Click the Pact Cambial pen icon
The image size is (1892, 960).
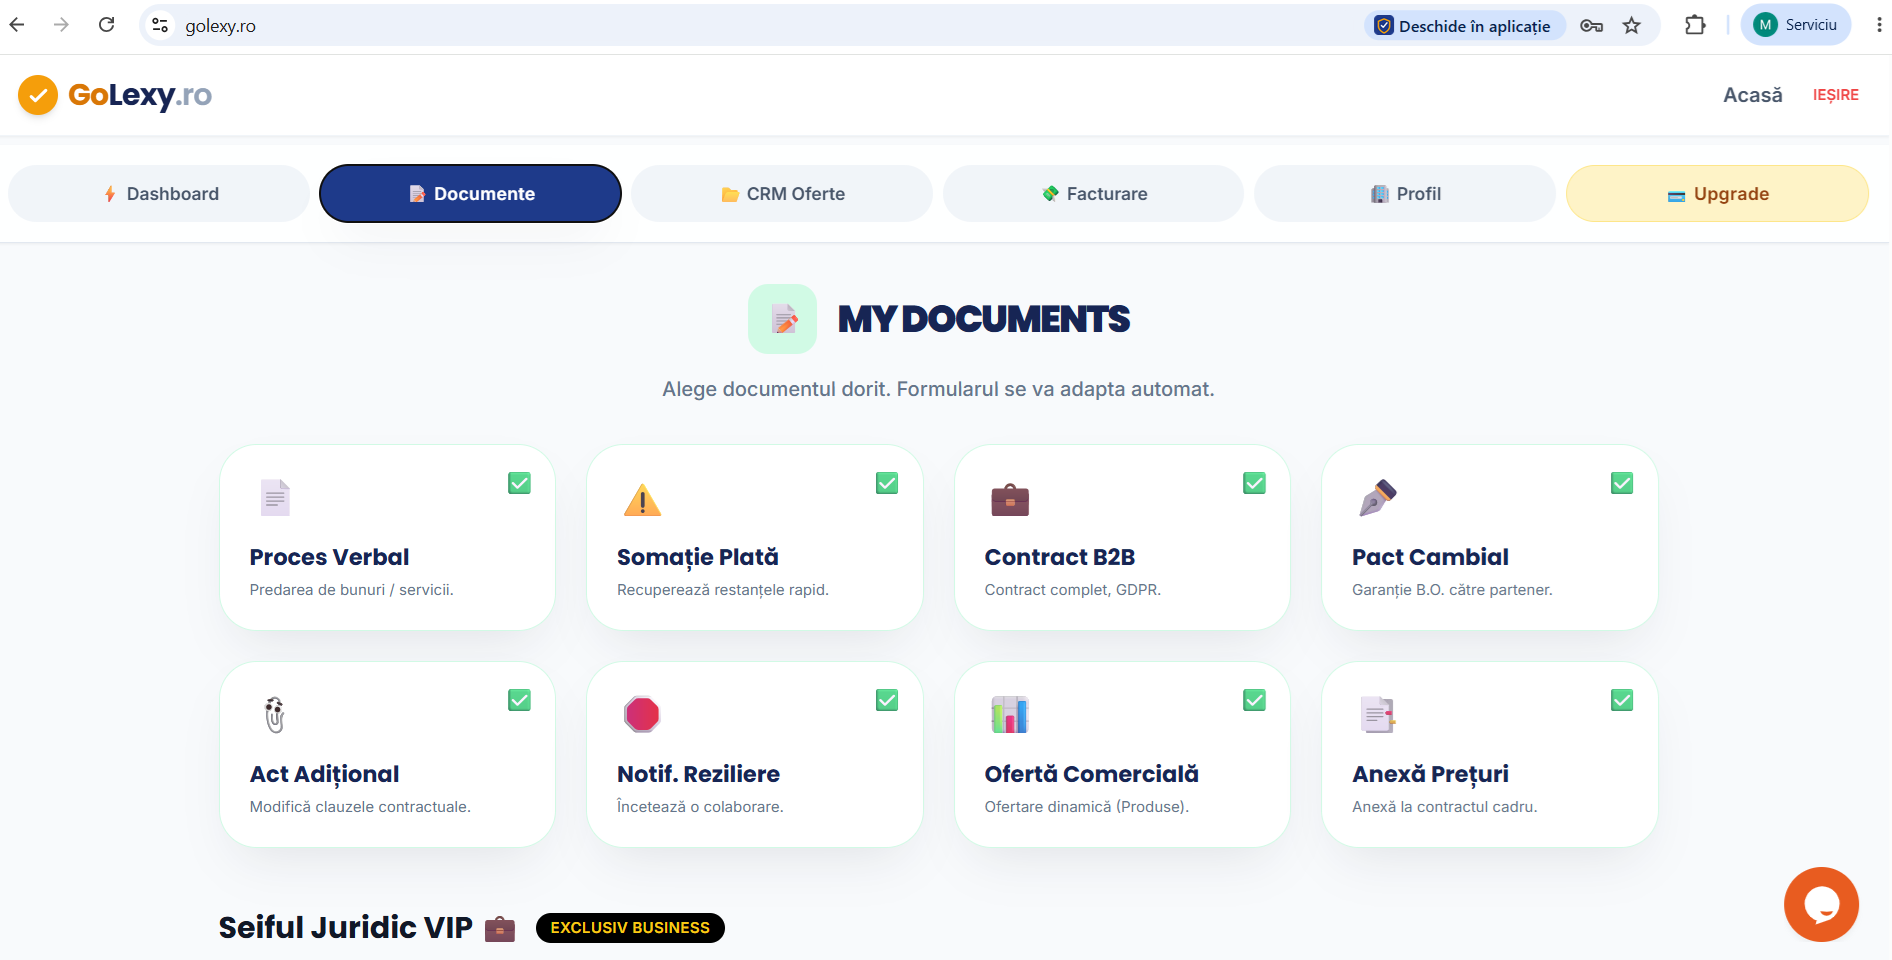(x=1377, y=498)
